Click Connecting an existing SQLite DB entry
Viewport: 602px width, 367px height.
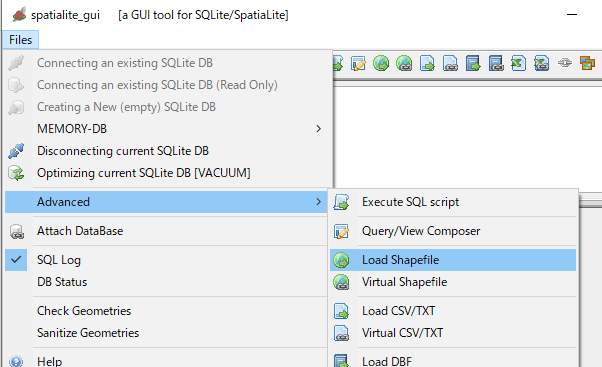click(166, 63)
